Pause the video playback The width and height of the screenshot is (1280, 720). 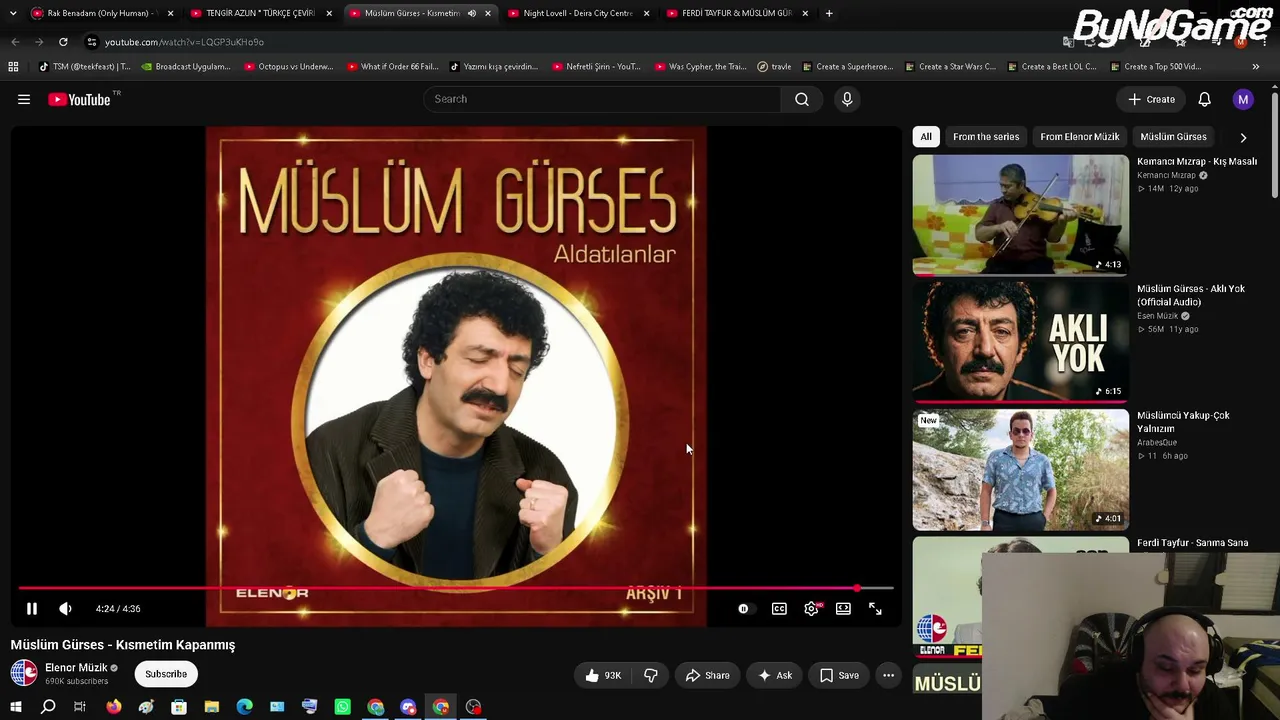(31, 608)
